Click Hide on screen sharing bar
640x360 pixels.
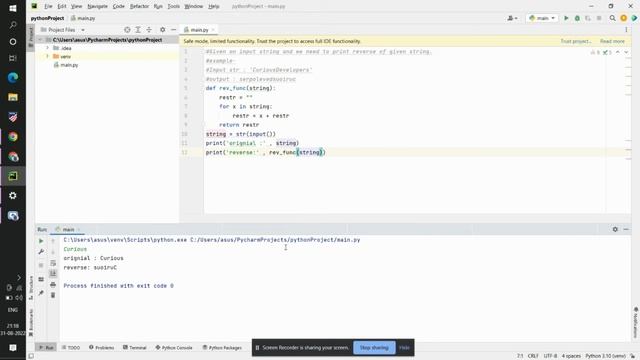coord(404,348)
